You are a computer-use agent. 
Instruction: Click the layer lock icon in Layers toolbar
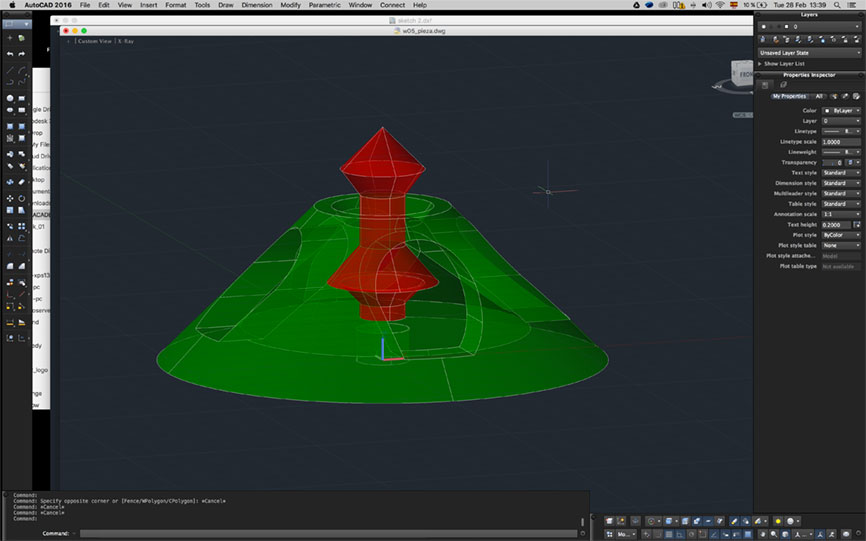[845, 39]
